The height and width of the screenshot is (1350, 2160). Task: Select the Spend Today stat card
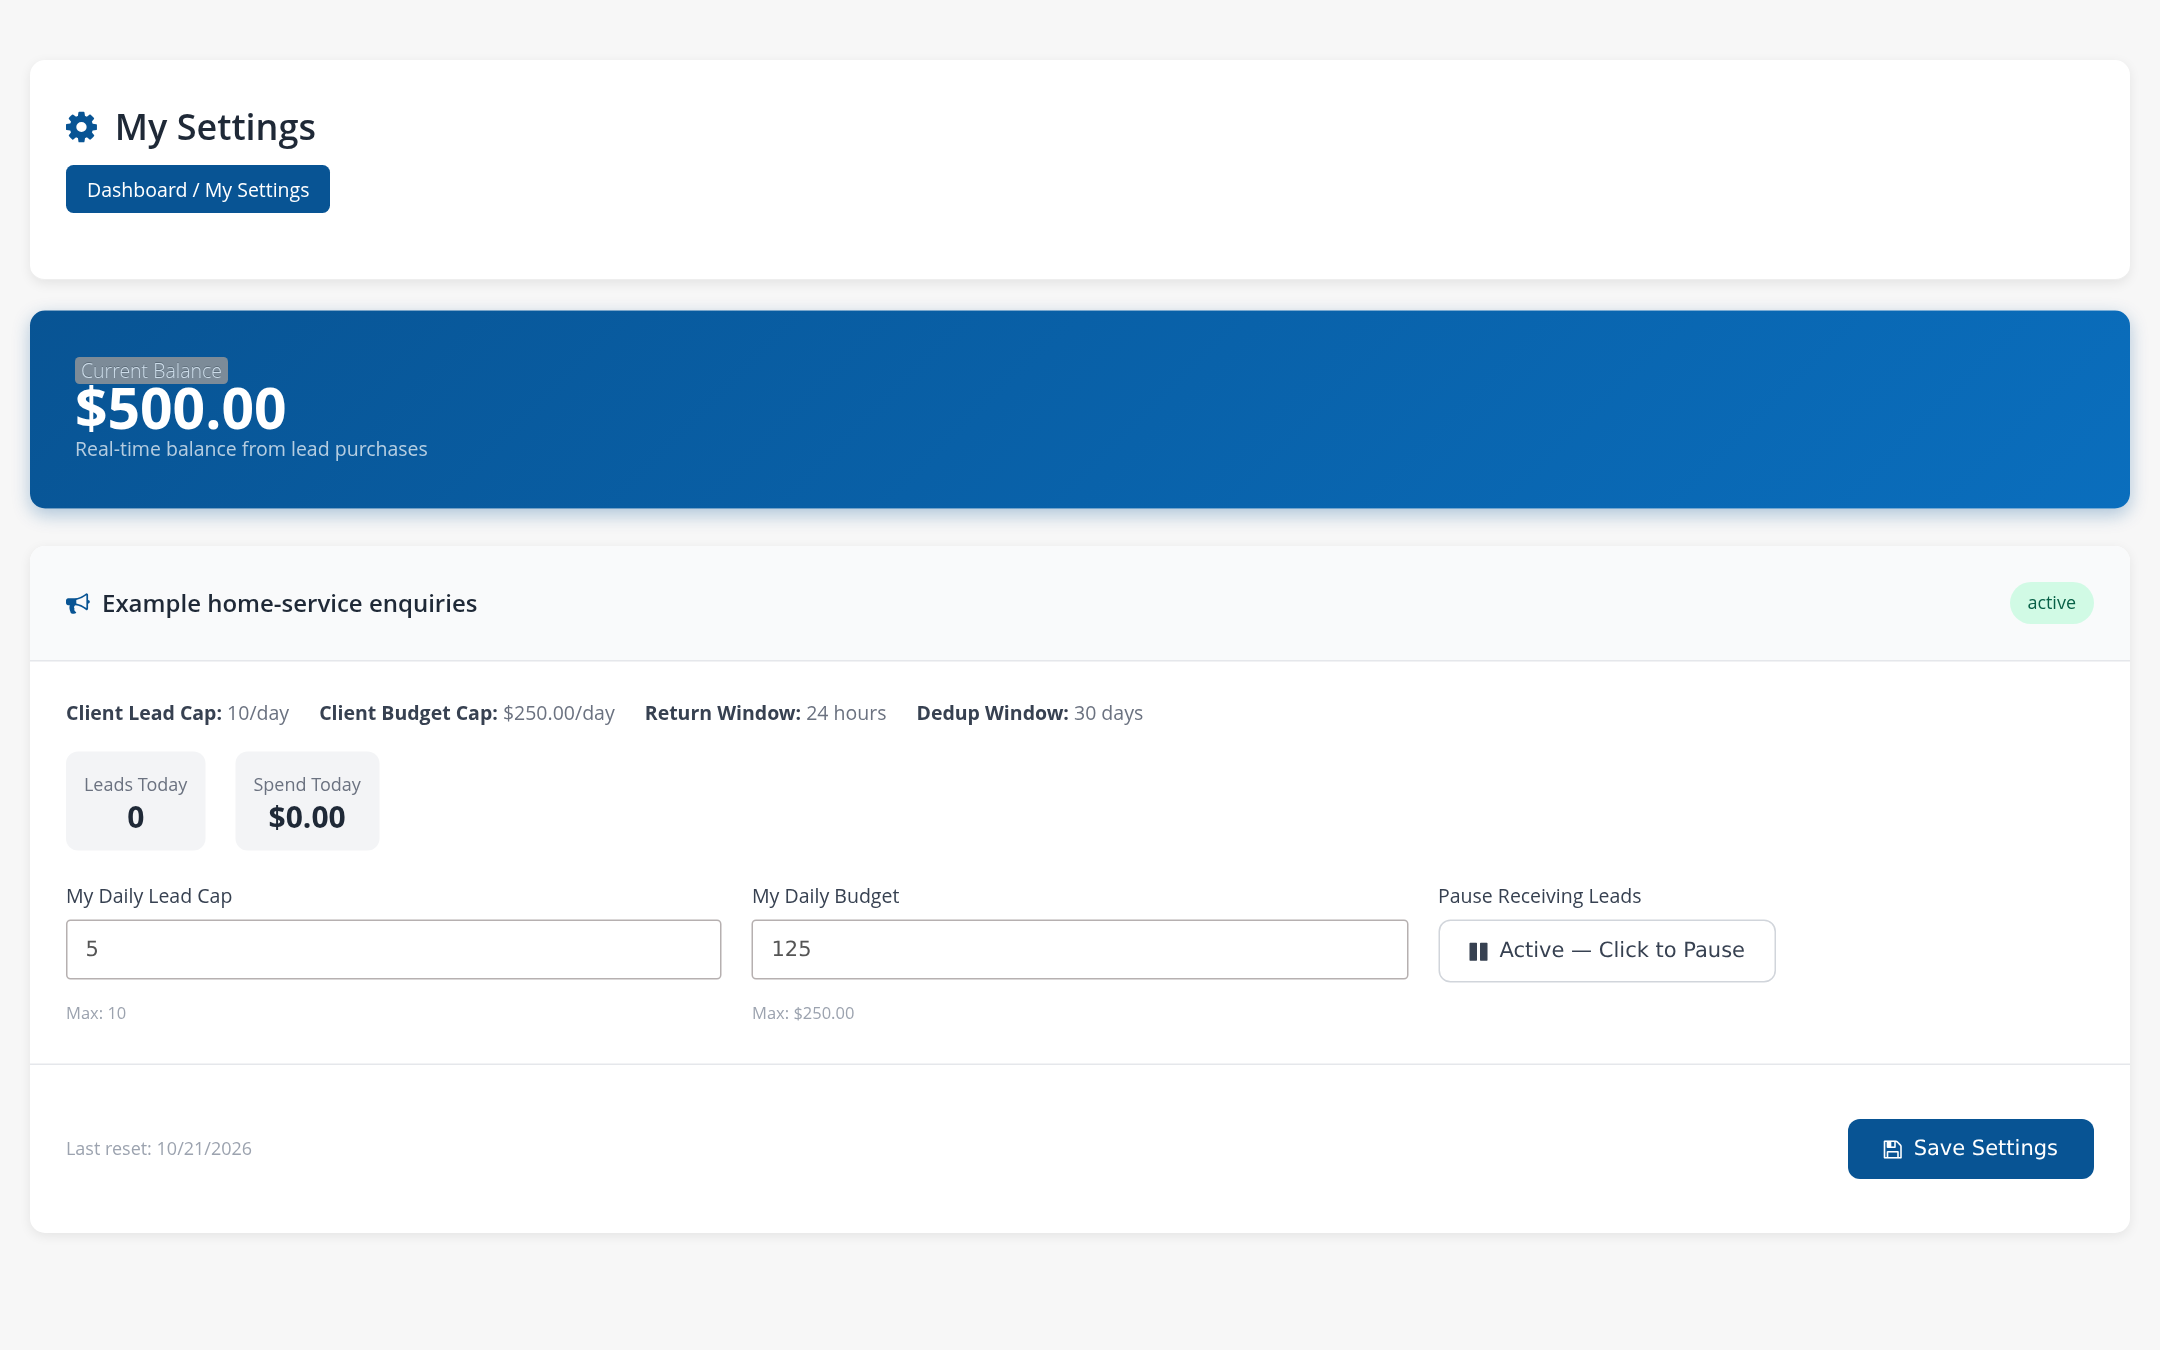(307, 801)
